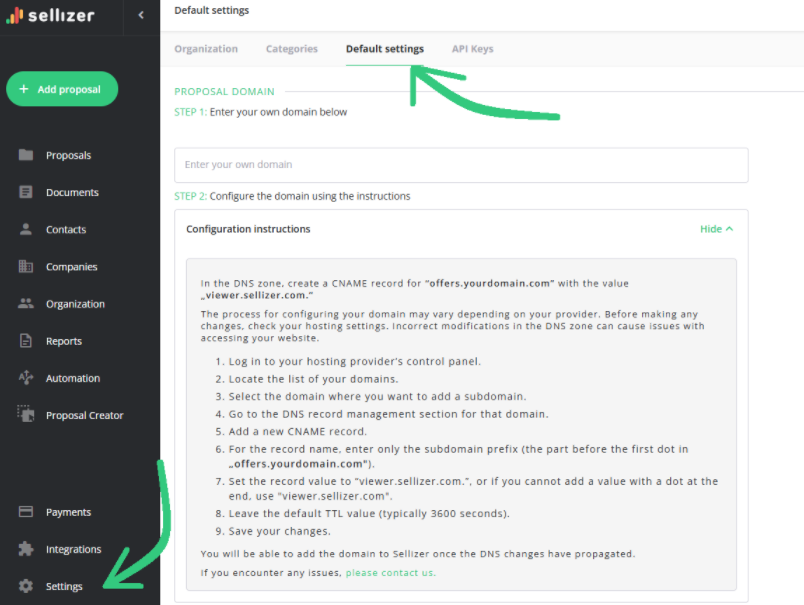The width and height of the screenshot is (804, 605).
Task: Collapse the sidebar with the chevron arrow
Action: tap(141, 15)
